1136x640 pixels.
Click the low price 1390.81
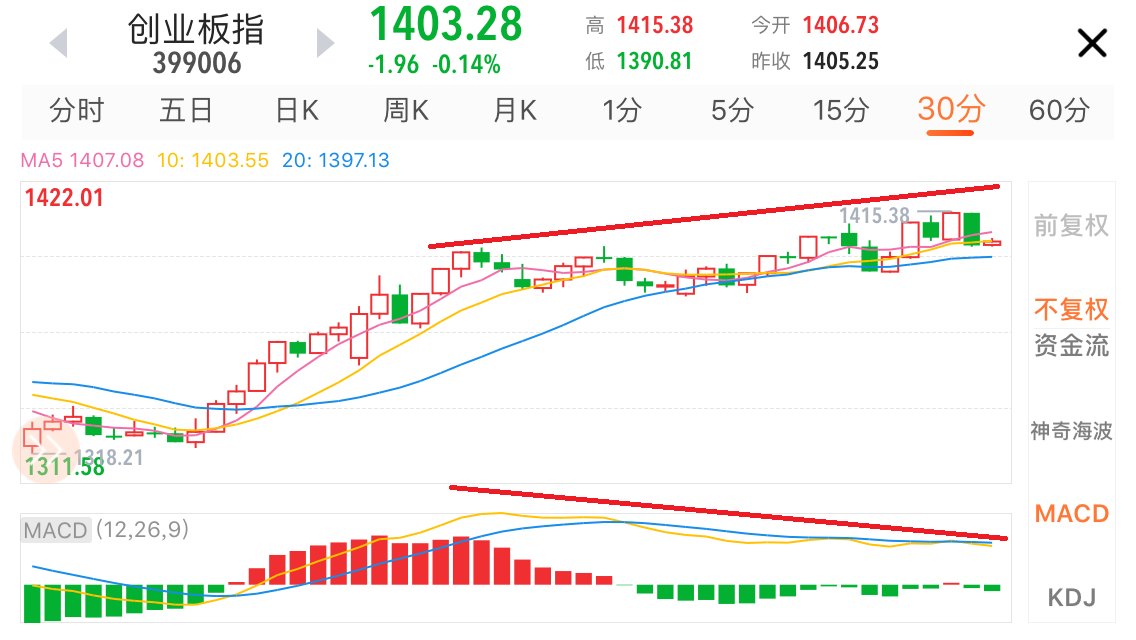click(x=655, y=62)
